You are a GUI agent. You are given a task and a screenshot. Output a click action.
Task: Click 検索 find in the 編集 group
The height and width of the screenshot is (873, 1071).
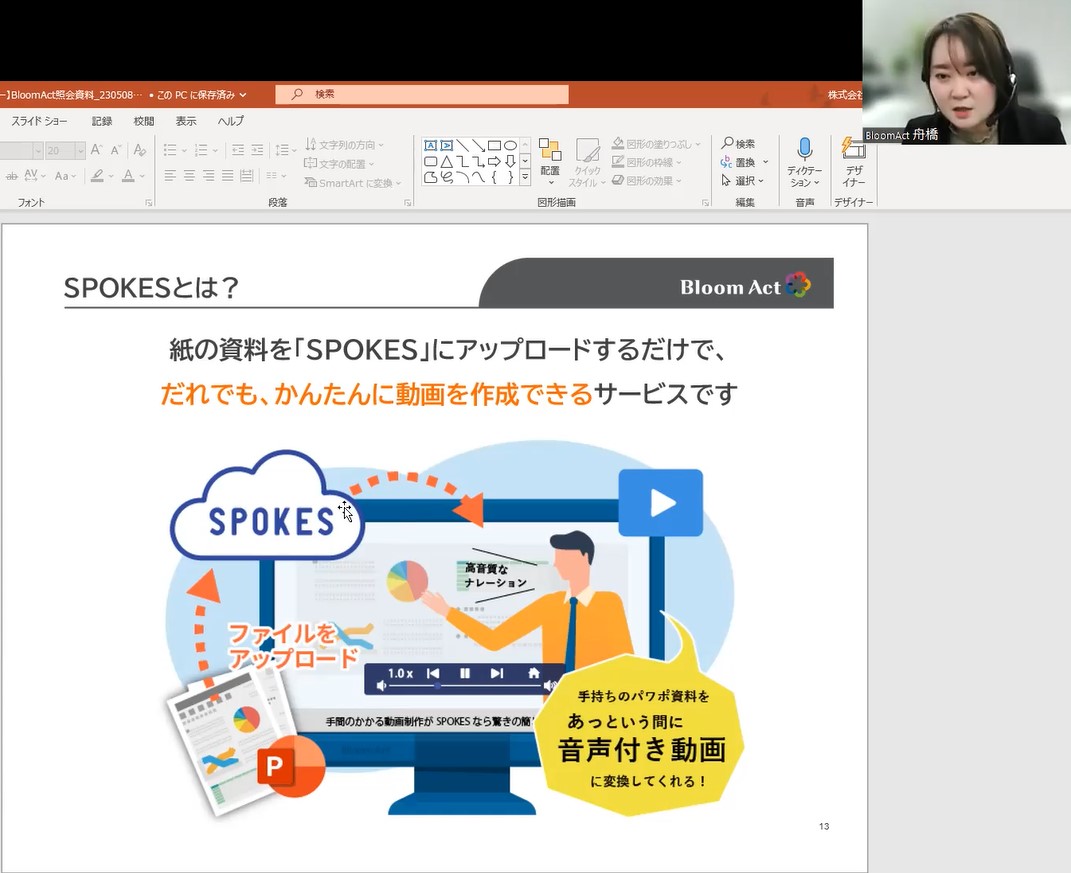[x=738, y=143]
